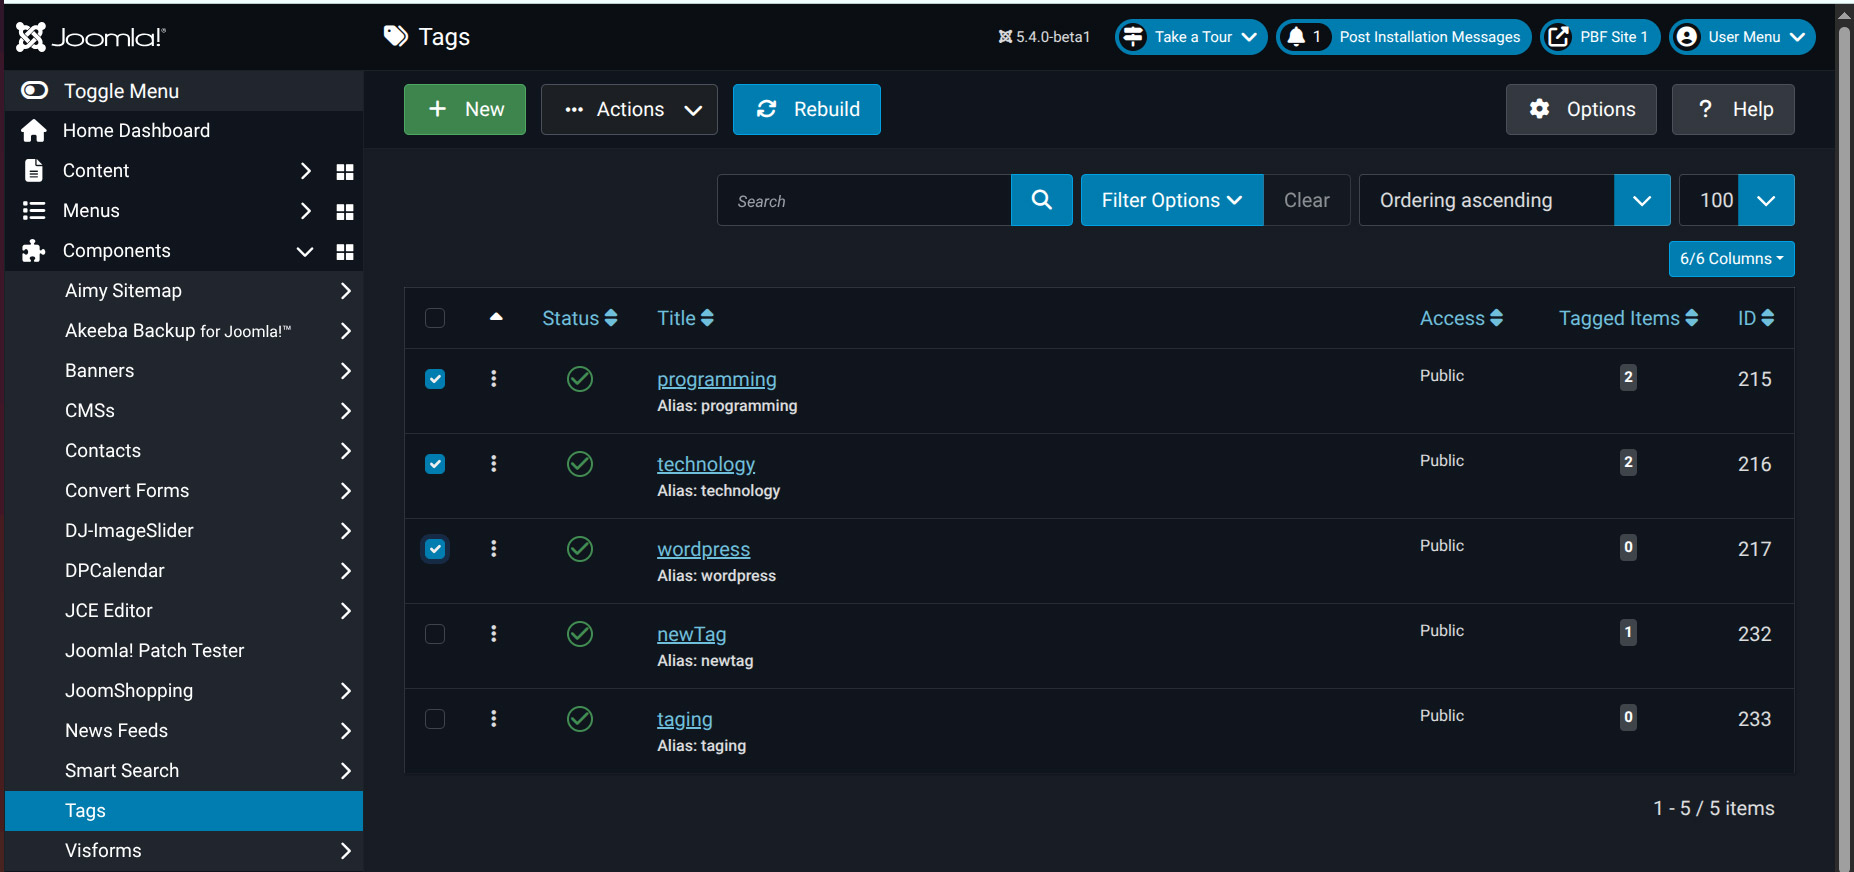Click the Rebuild button

[806, 110]
